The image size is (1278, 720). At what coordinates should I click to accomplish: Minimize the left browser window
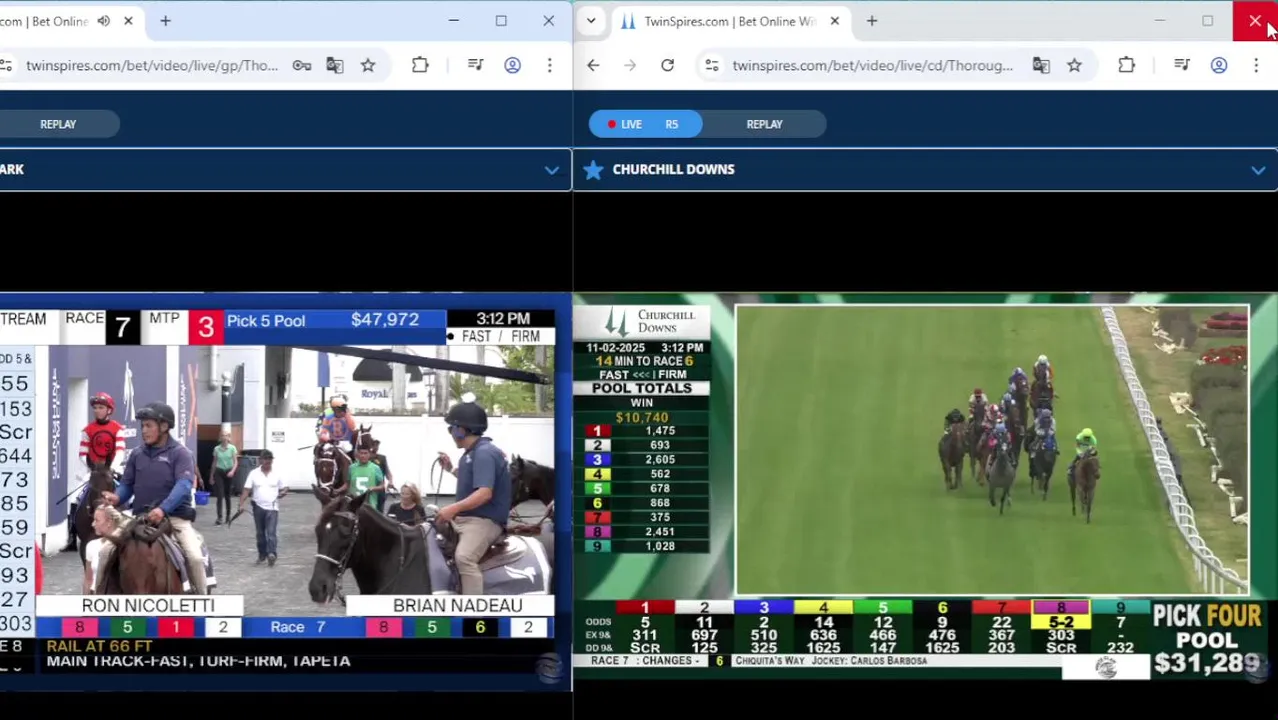[x=453, y=21]
